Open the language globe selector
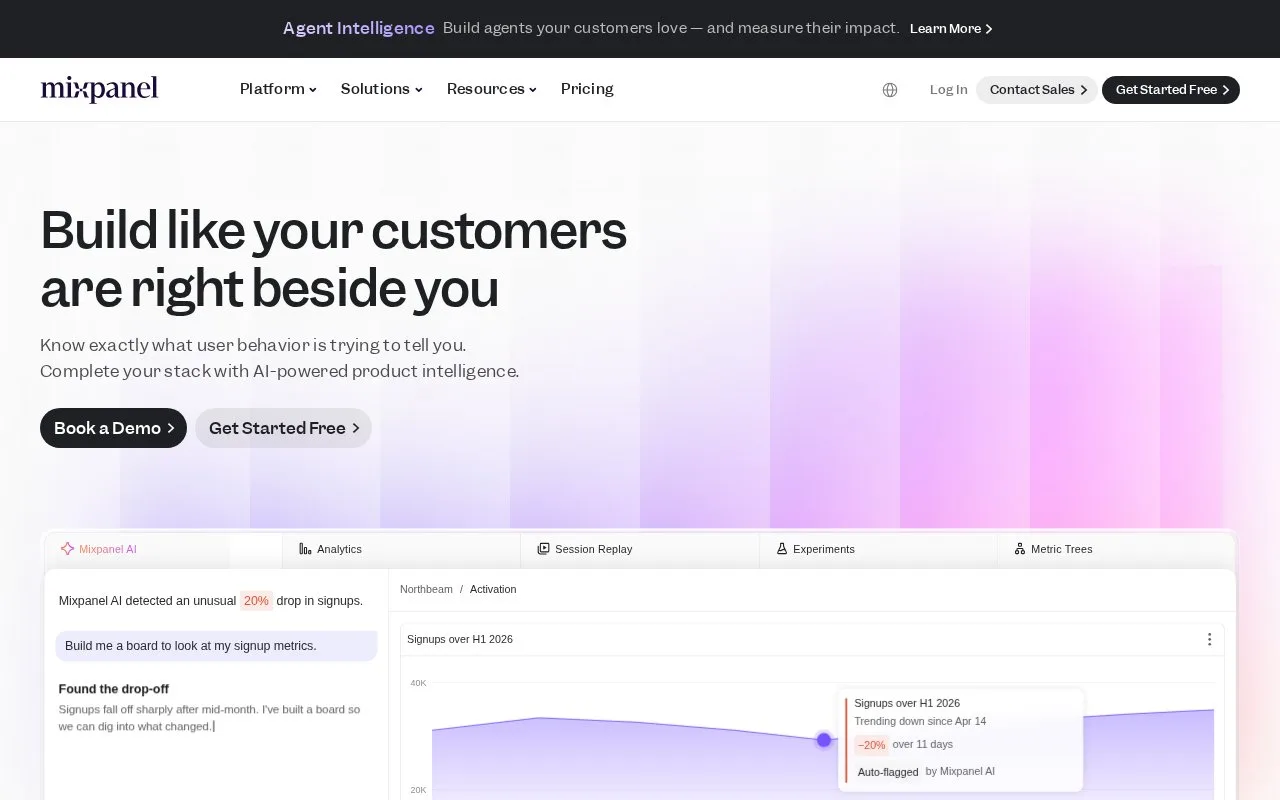The image size is (1280, 800). 890,90
